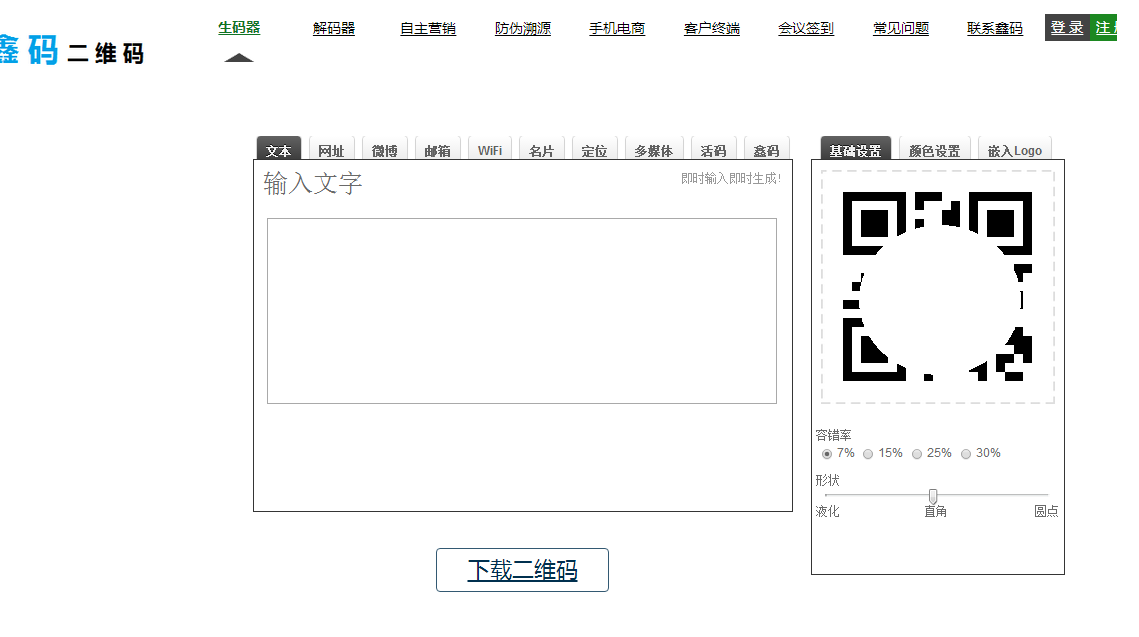Click the 下载二维码 download button
Image resolution: width=1139 pixels, height=637 pixels.
522,570
